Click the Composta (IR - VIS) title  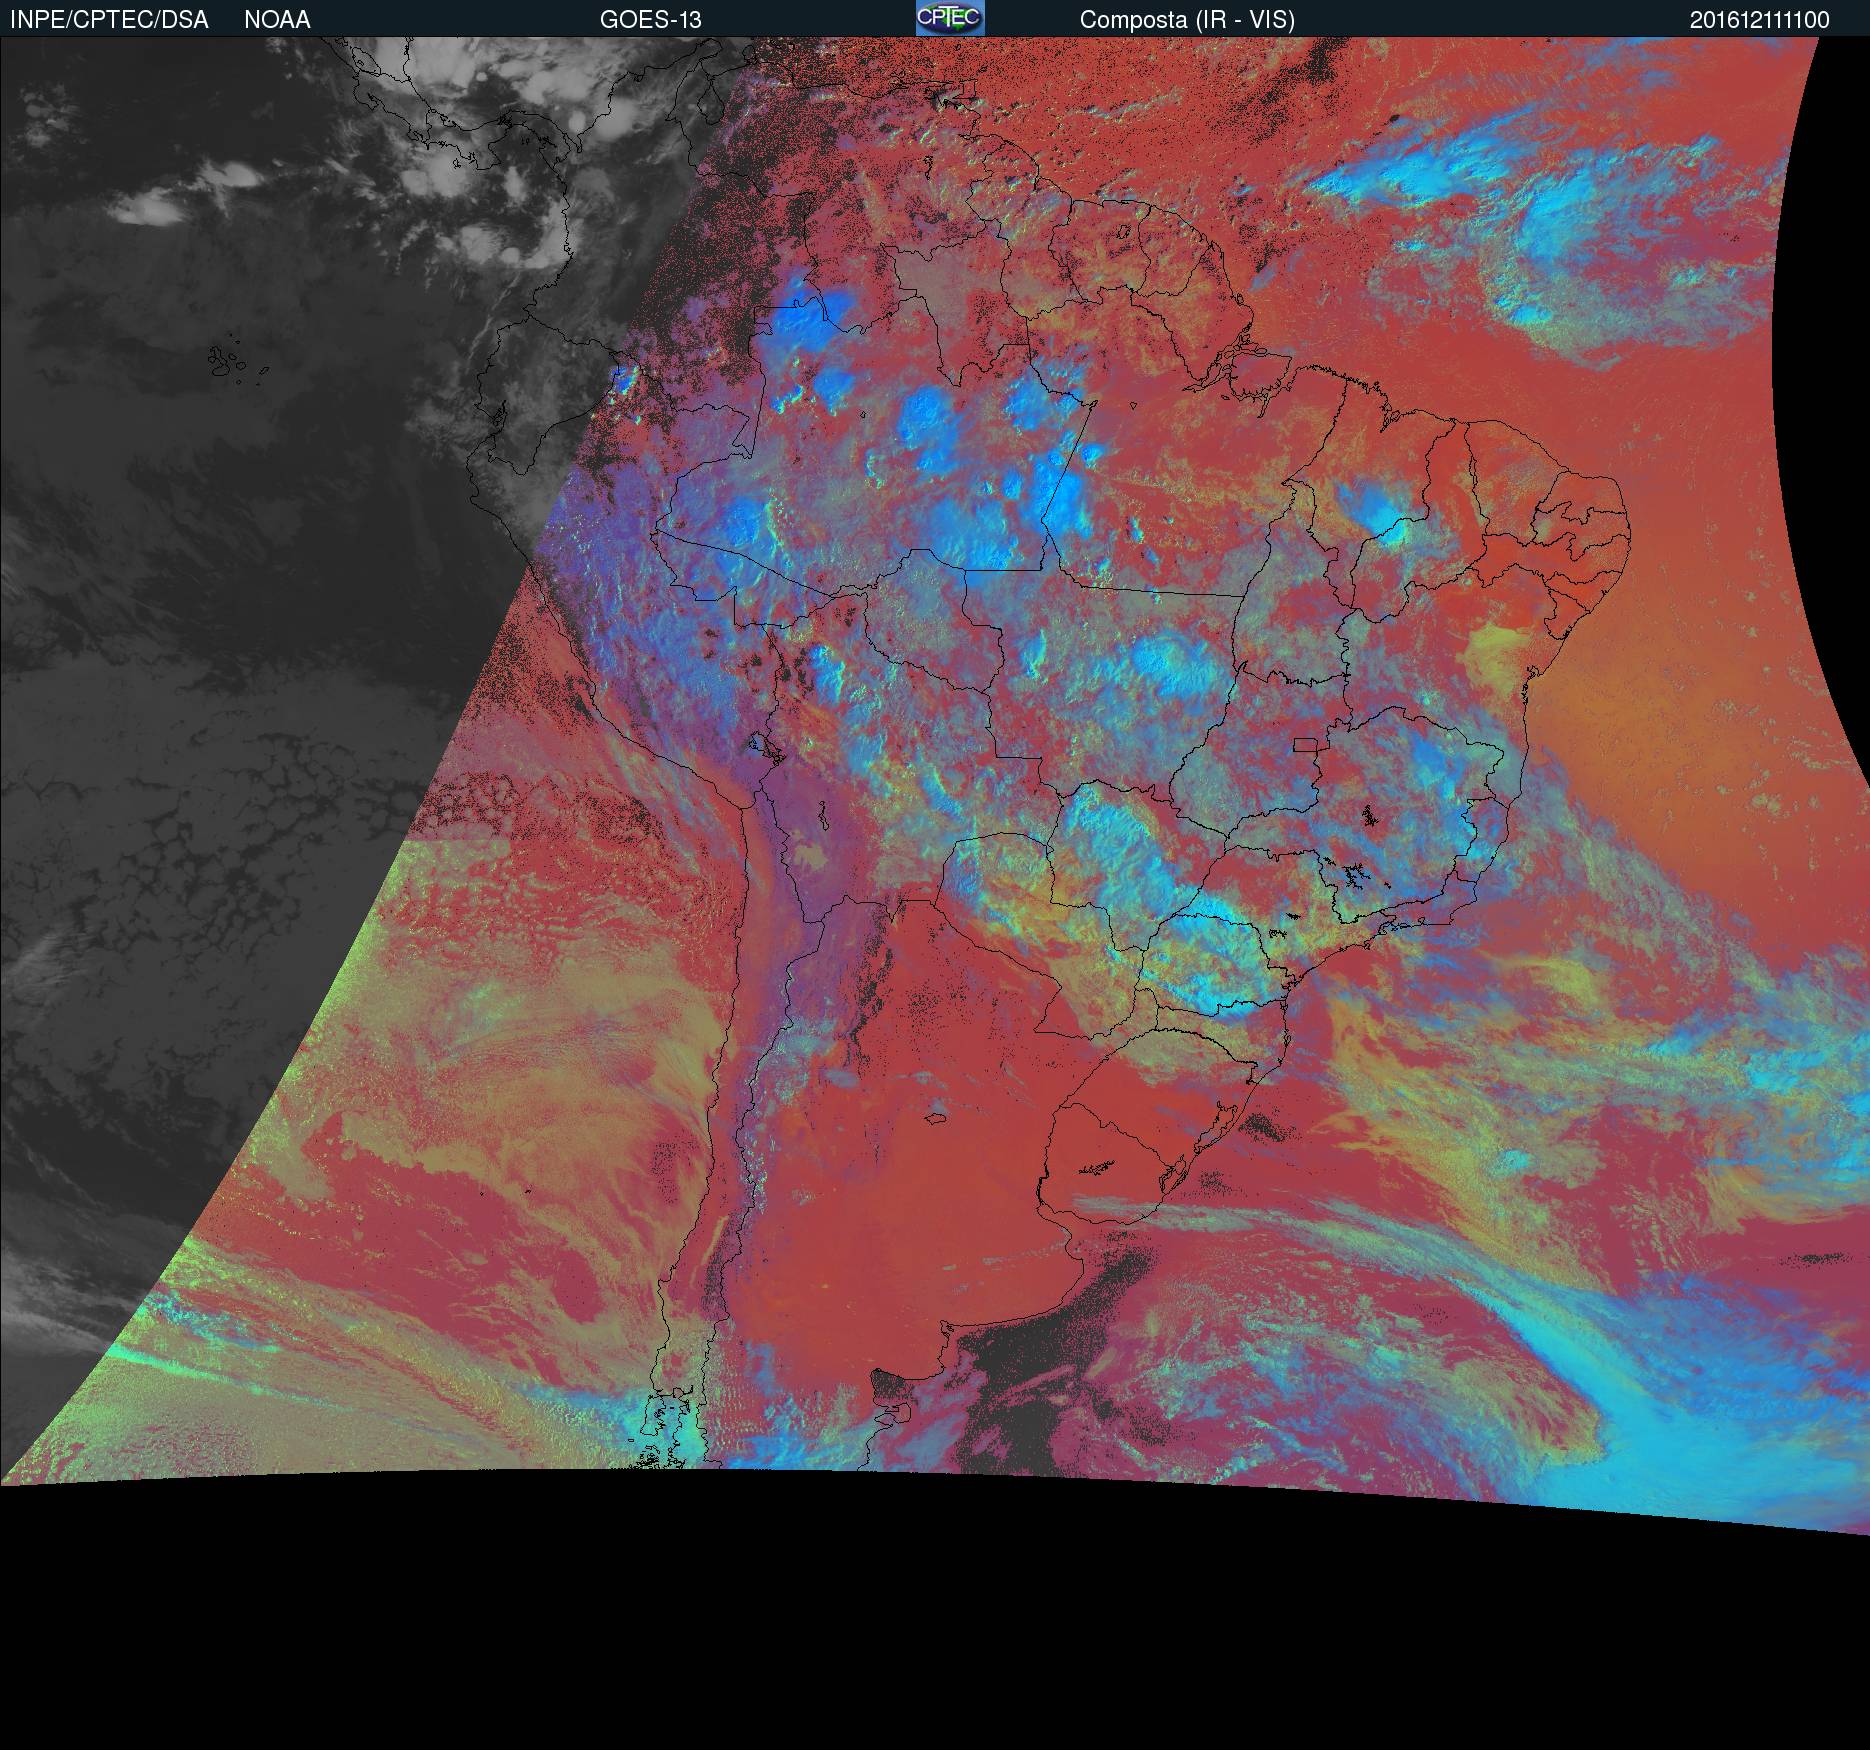coord(1186,20)
